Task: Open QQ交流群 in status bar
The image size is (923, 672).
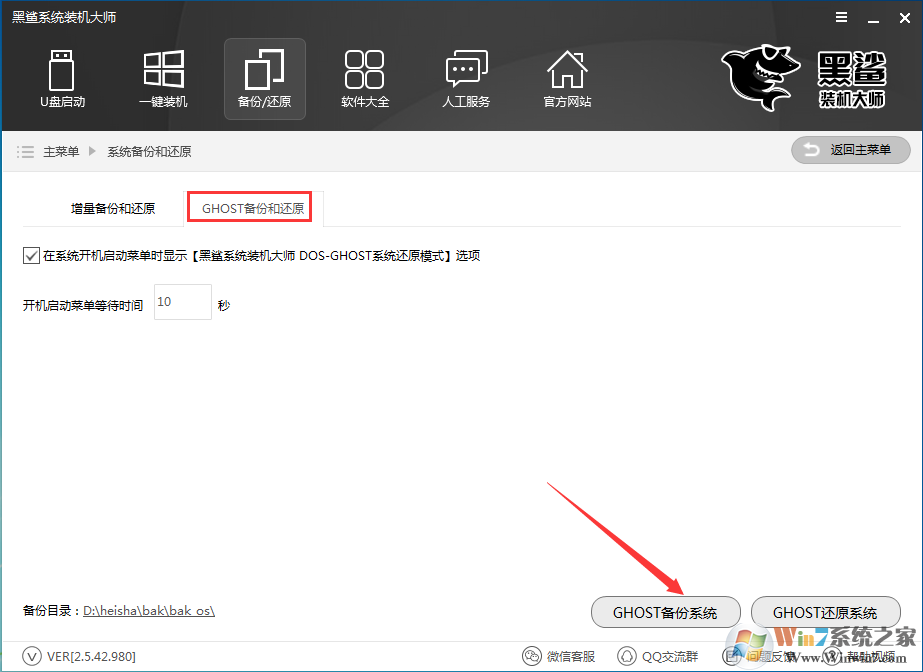Action: 658,656
